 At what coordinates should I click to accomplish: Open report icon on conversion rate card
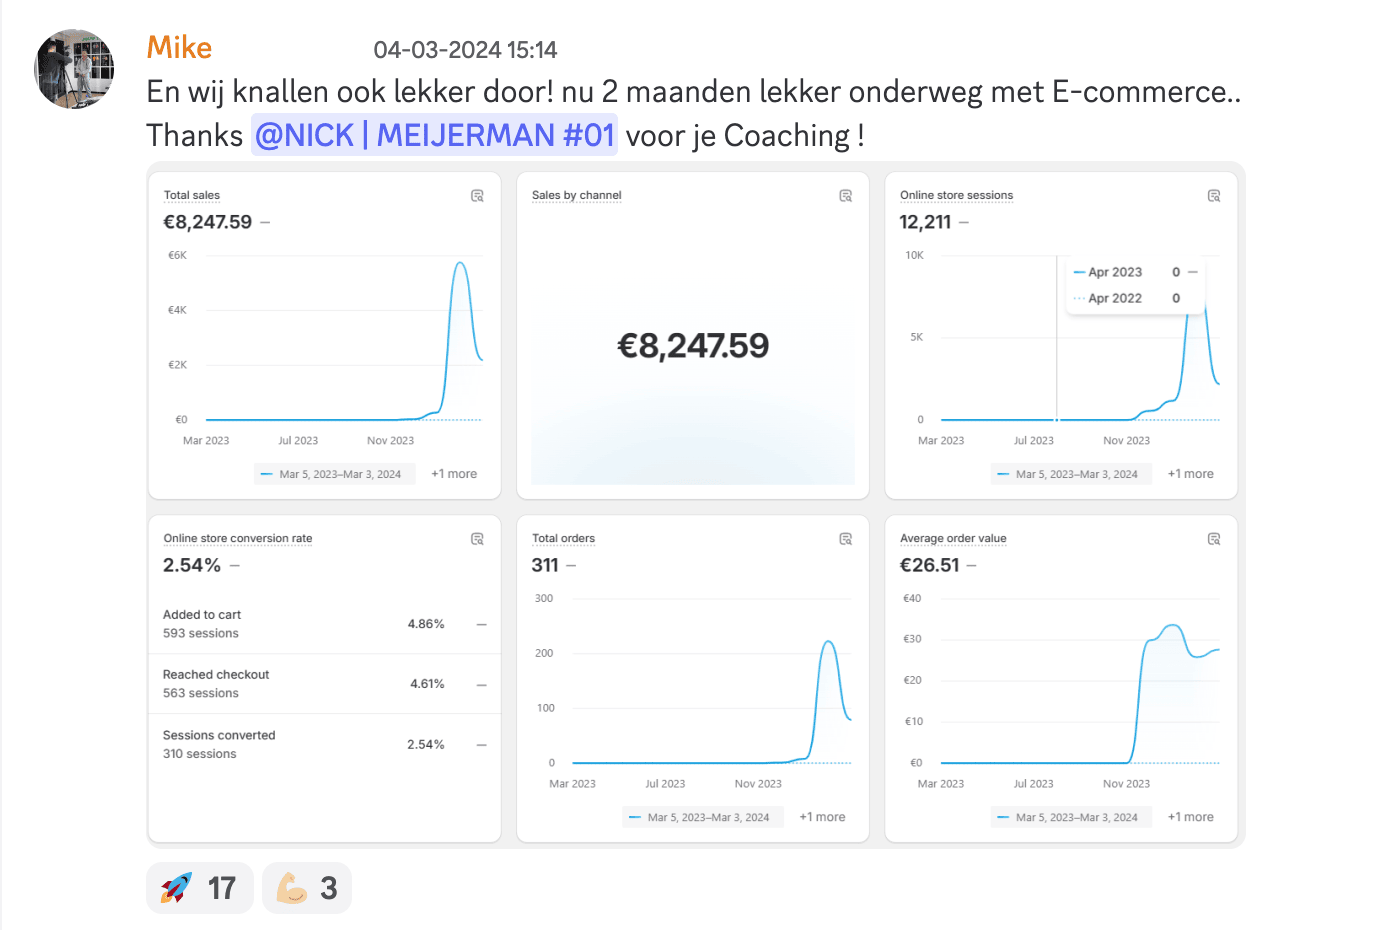(477, 539)
